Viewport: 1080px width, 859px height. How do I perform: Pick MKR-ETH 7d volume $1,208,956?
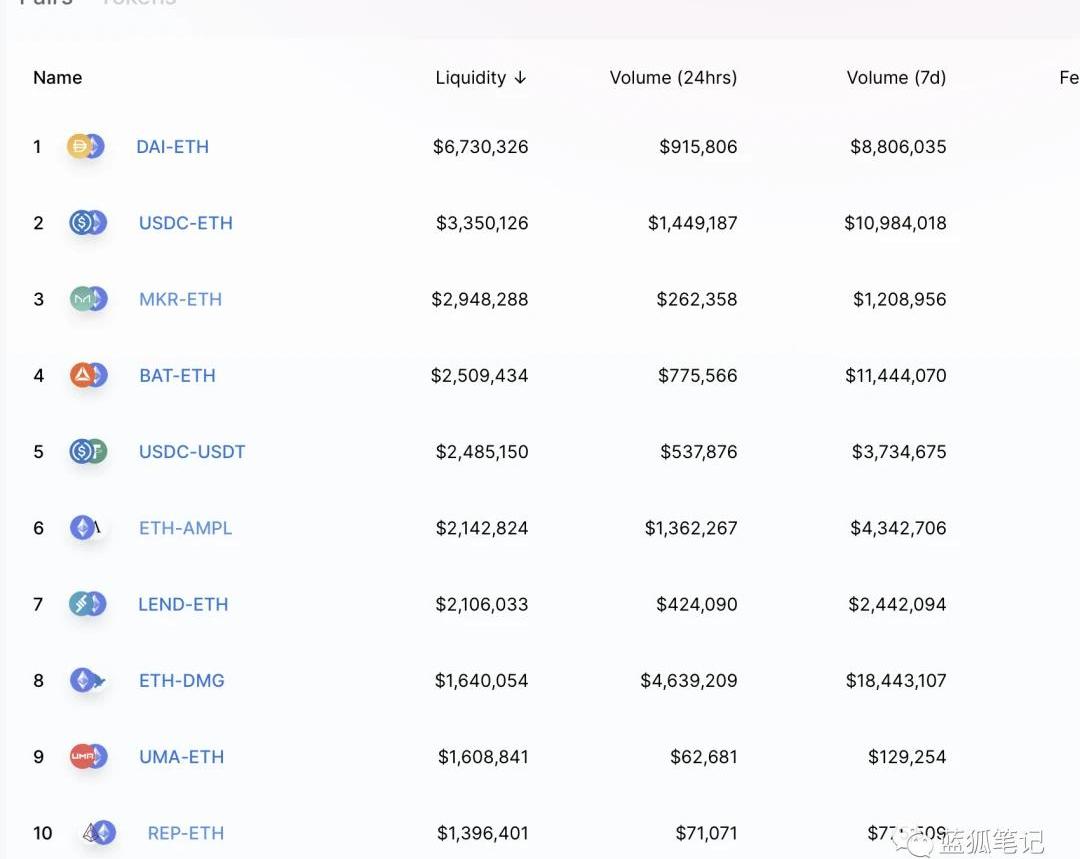point(900,300)
